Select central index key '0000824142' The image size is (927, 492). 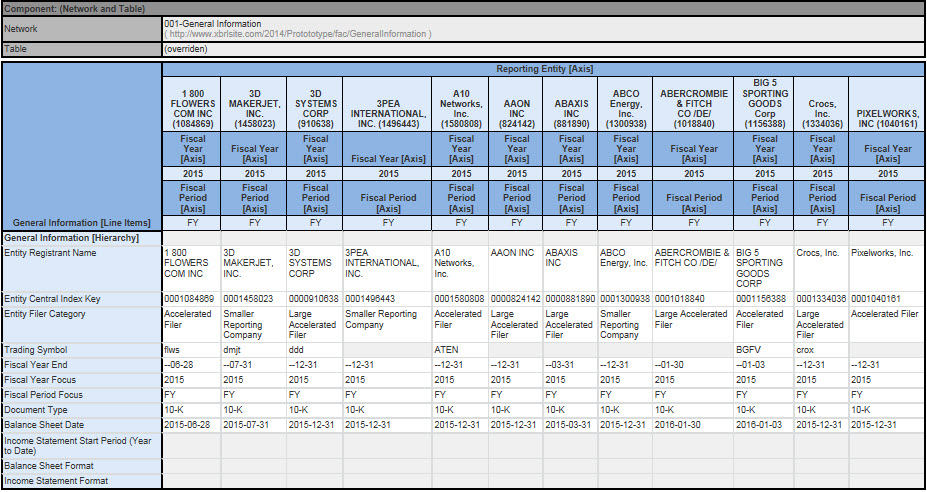pyautogui.click(x=516, y=299)
